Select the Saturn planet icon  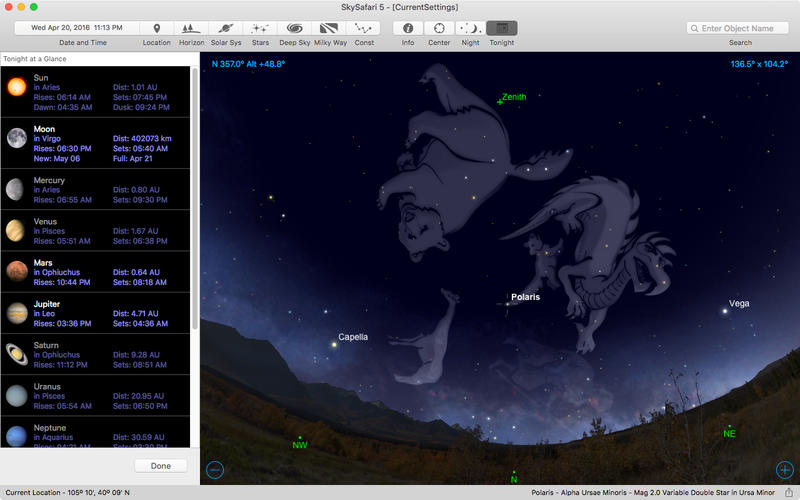click(x=17, y=354)
